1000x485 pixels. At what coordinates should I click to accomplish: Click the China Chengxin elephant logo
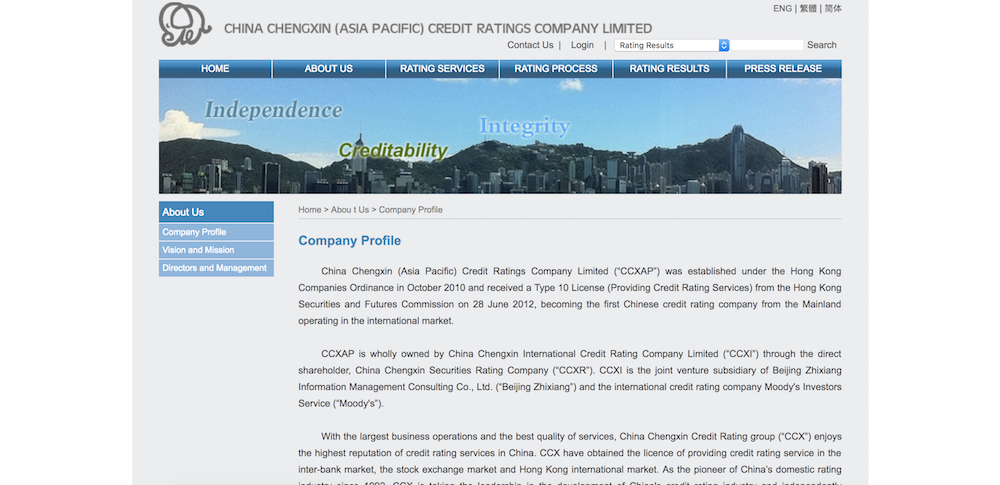click(x=185, y=25)
